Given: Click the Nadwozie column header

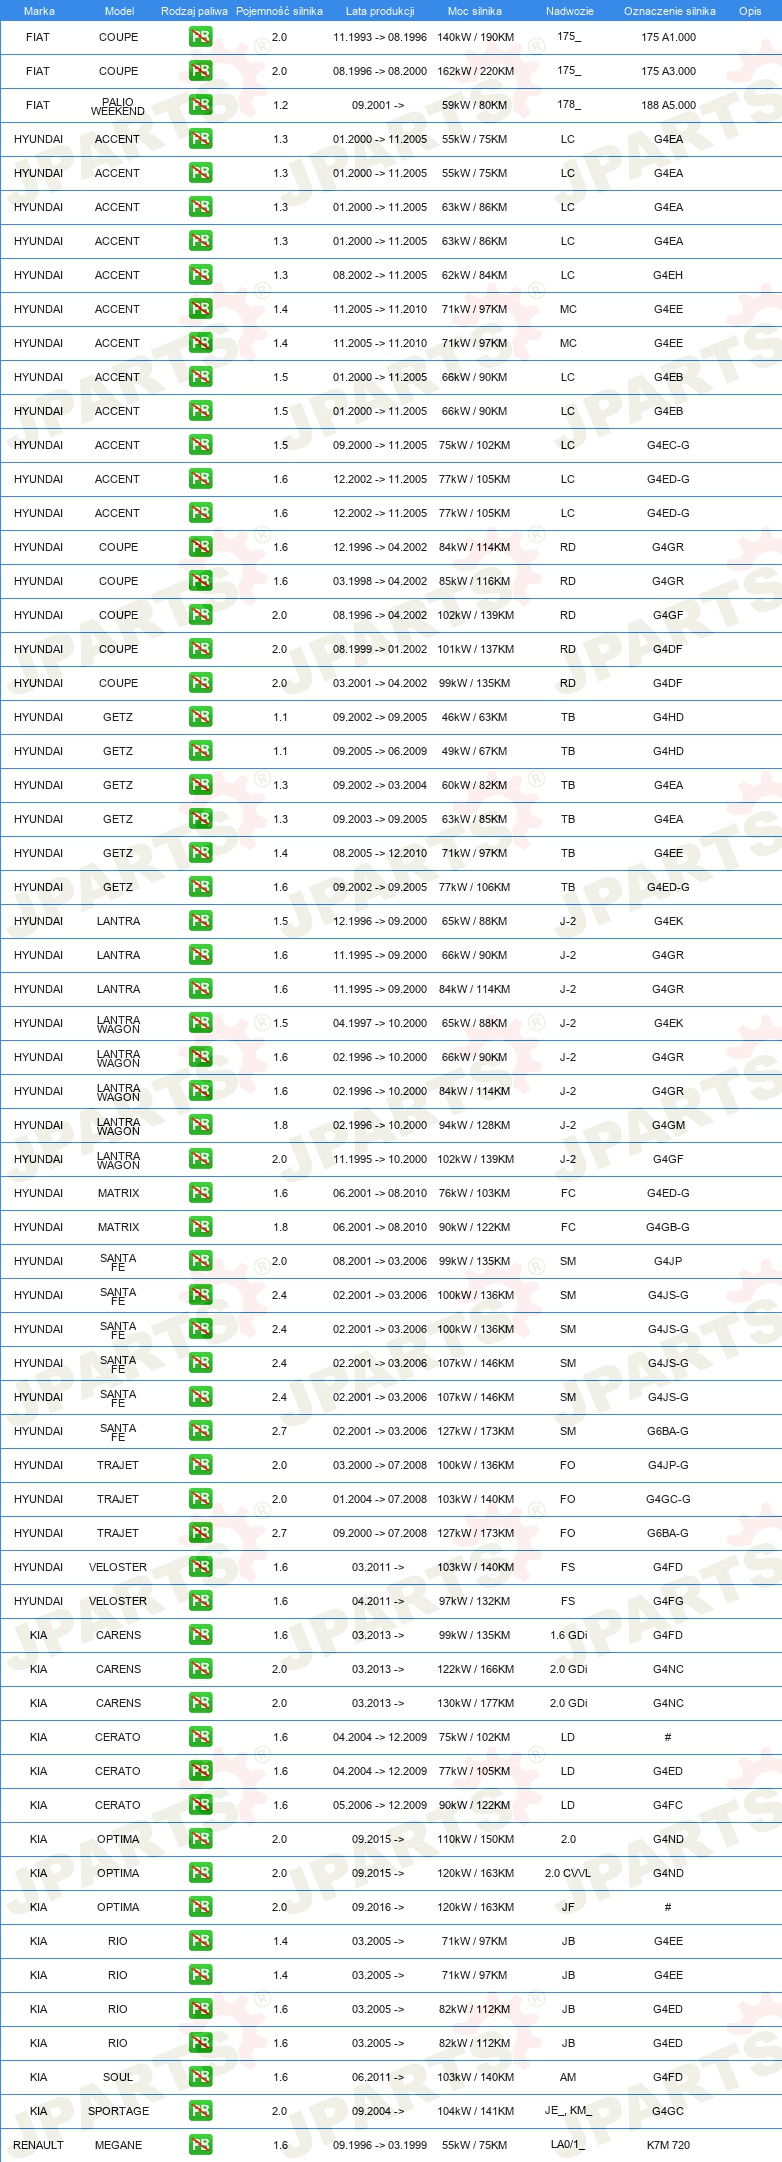Looking at the screenshot, I should [570, 11].
